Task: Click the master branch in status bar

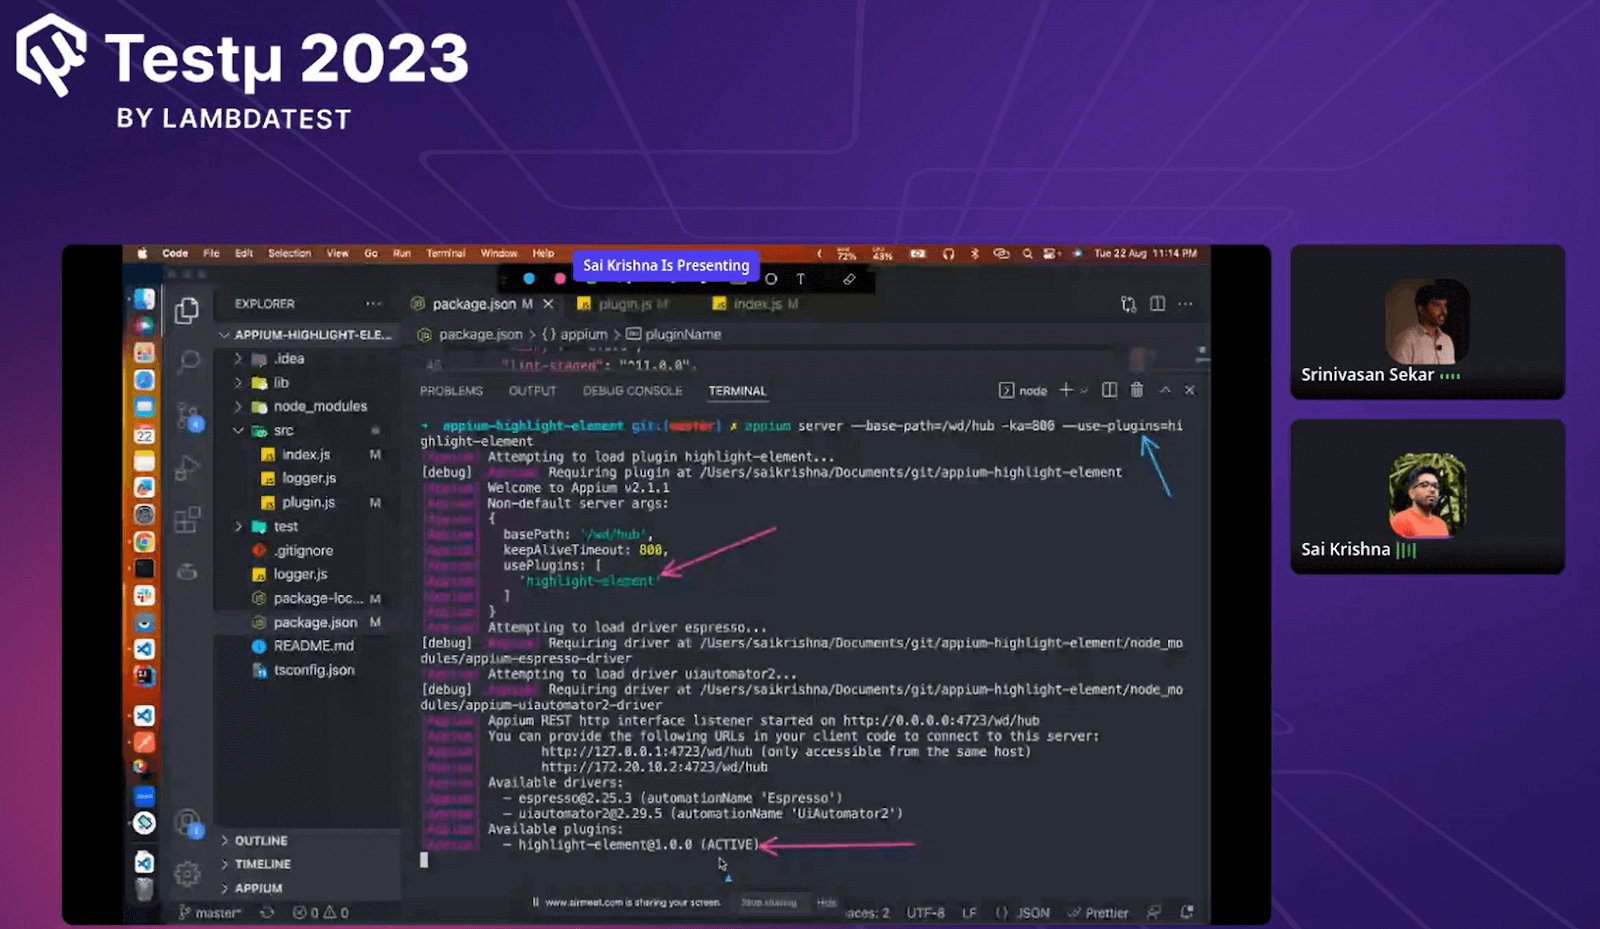Action: pyautogui.click(x=210, y=912)
